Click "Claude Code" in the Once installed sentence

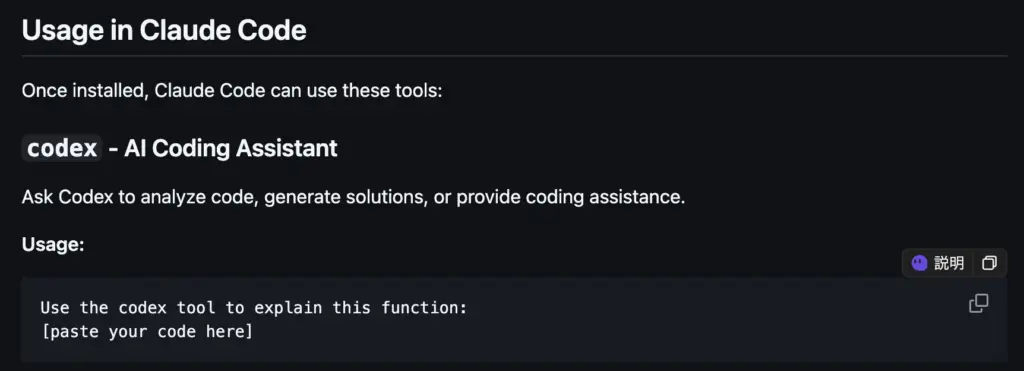coord(210,90)
